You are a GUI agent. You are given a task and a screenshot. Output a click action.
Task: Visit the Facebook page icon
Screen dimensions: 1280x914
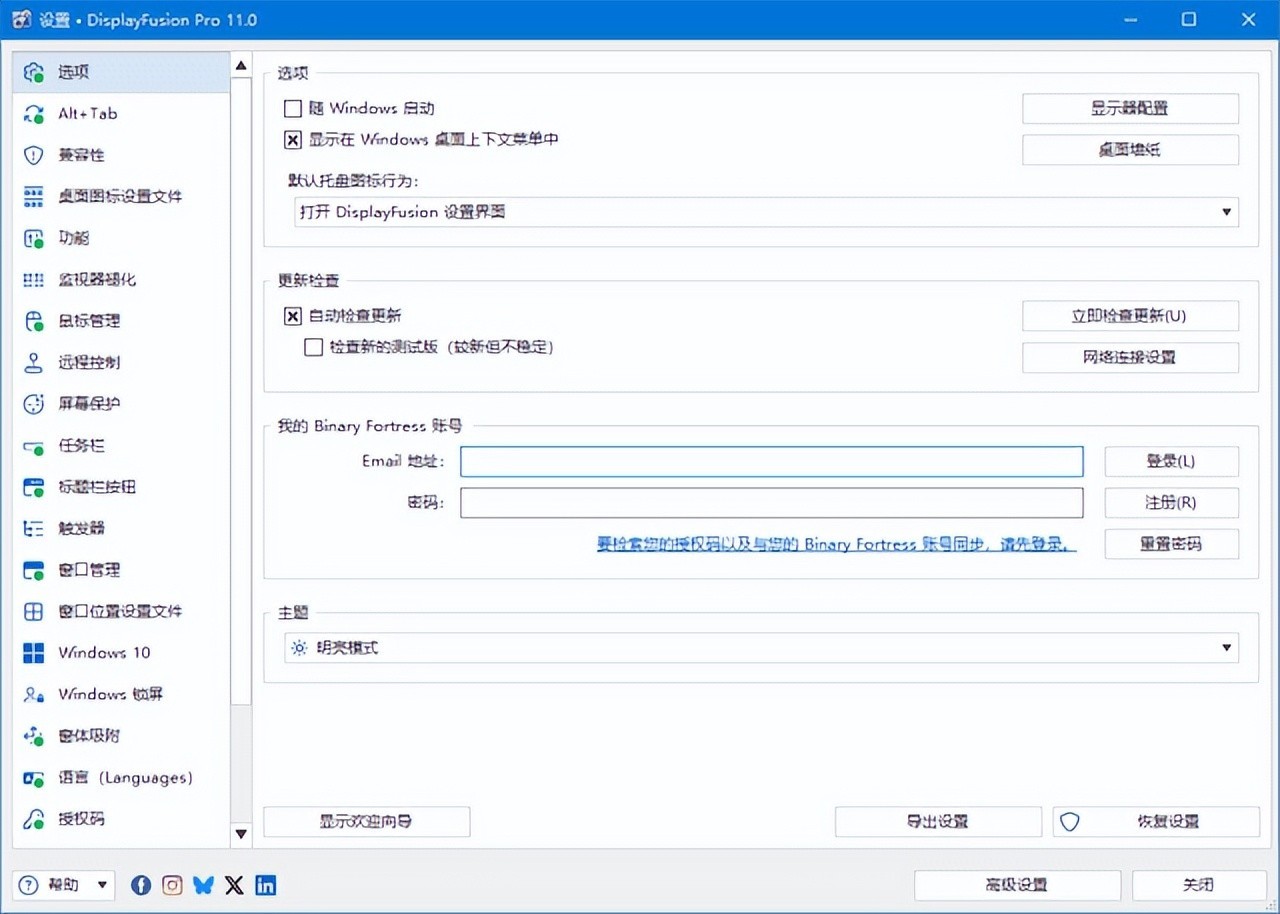tap(141, 885)
